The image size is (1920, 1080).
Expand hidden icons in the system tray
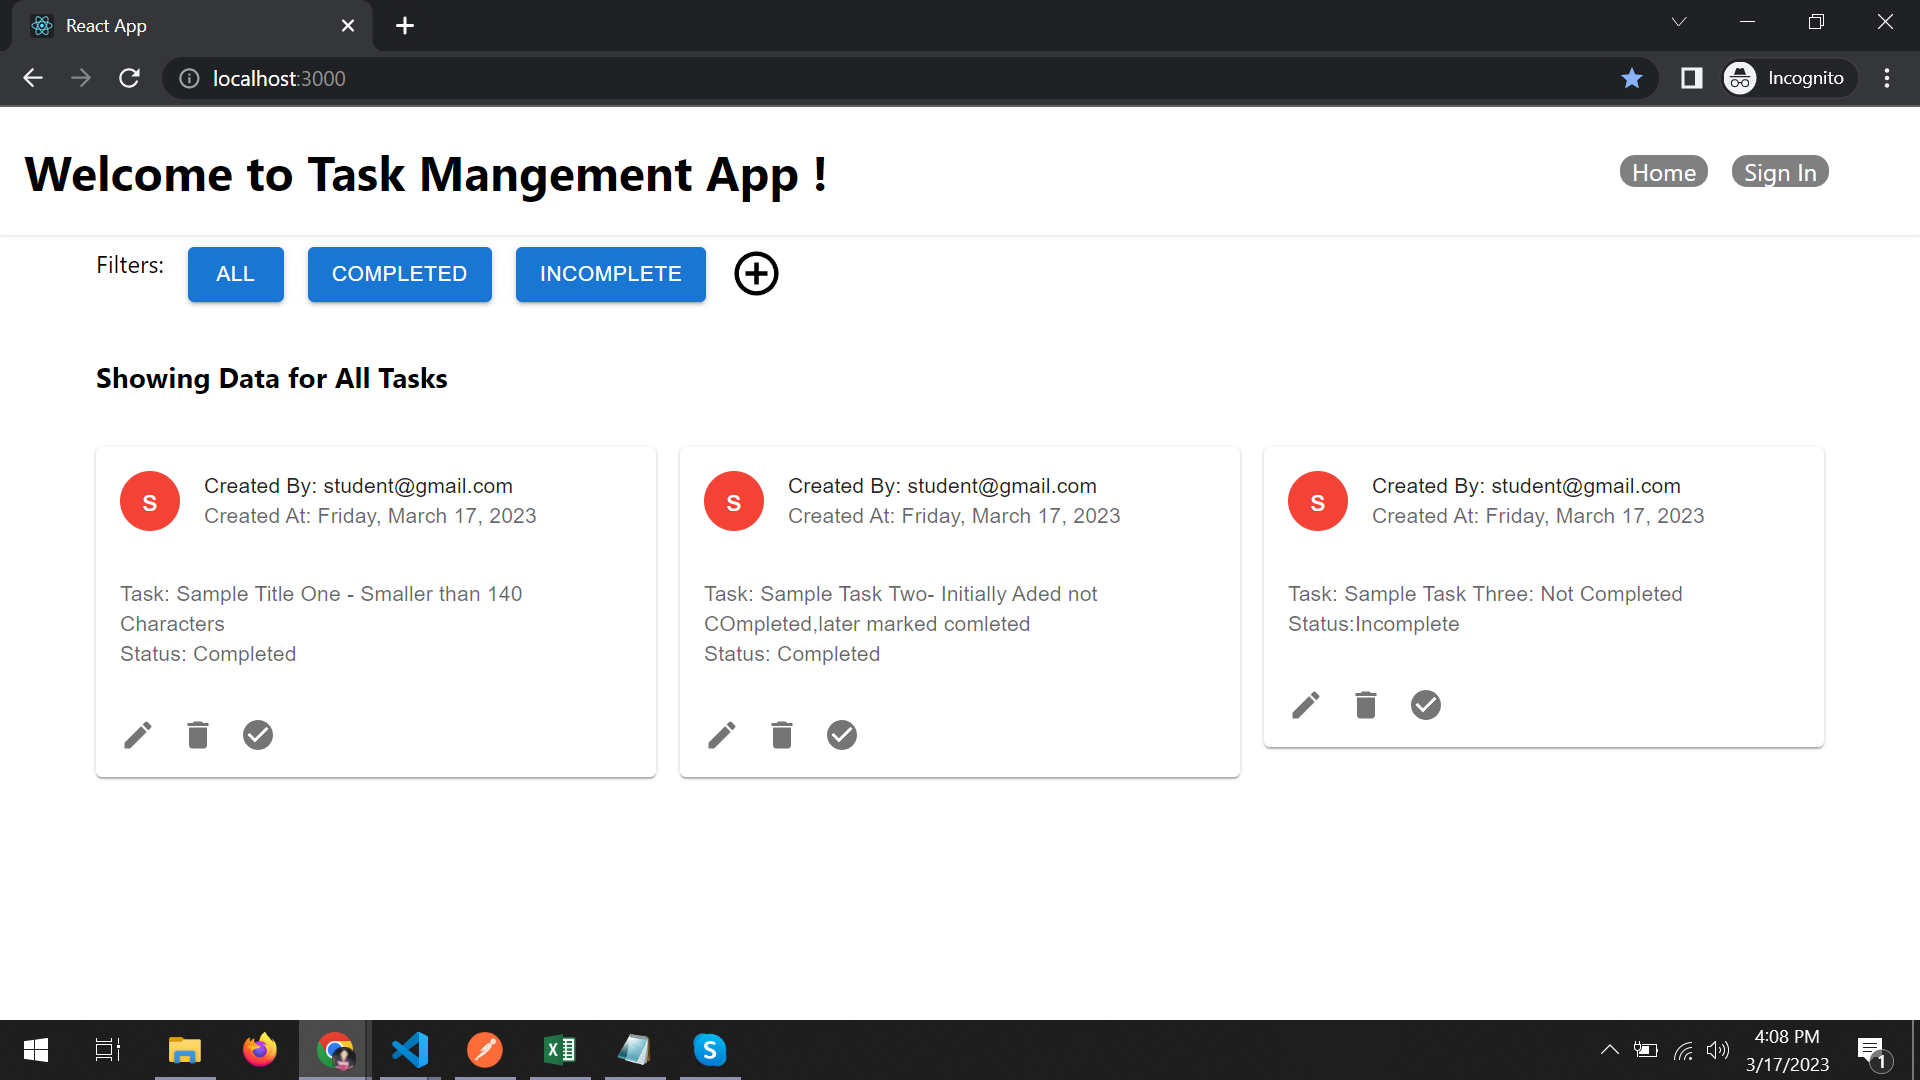coord(1610,1050)
